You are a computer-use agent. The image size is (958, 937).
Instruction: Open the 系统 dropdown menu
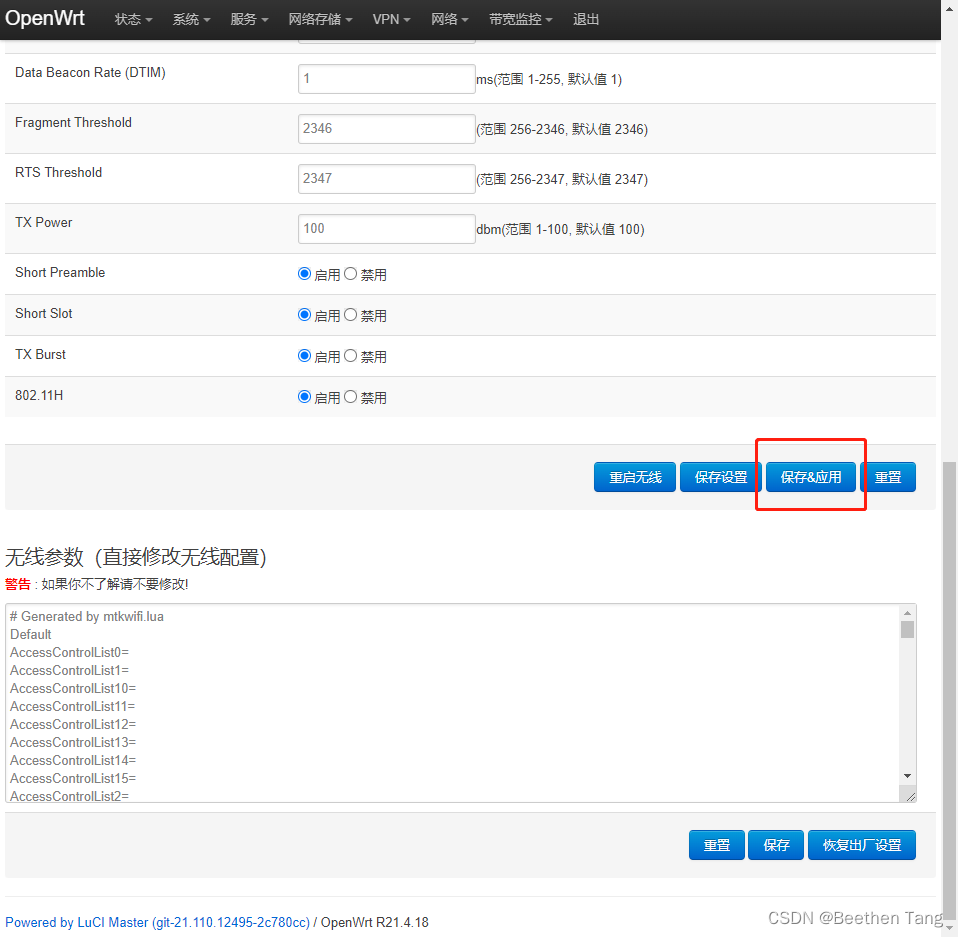click(x=191, y=20)
